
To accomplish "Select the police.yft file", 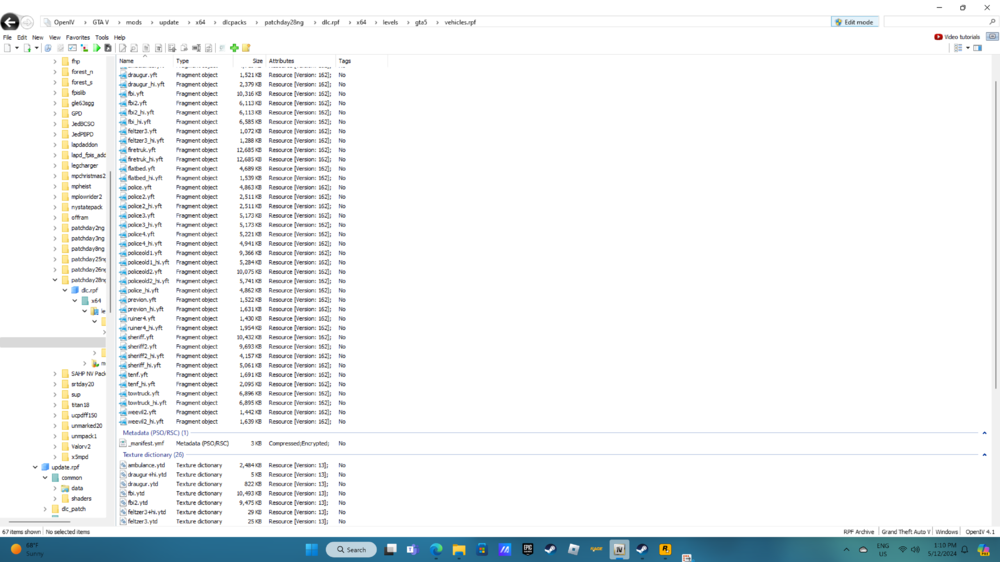I will click(x=139, y=188).
